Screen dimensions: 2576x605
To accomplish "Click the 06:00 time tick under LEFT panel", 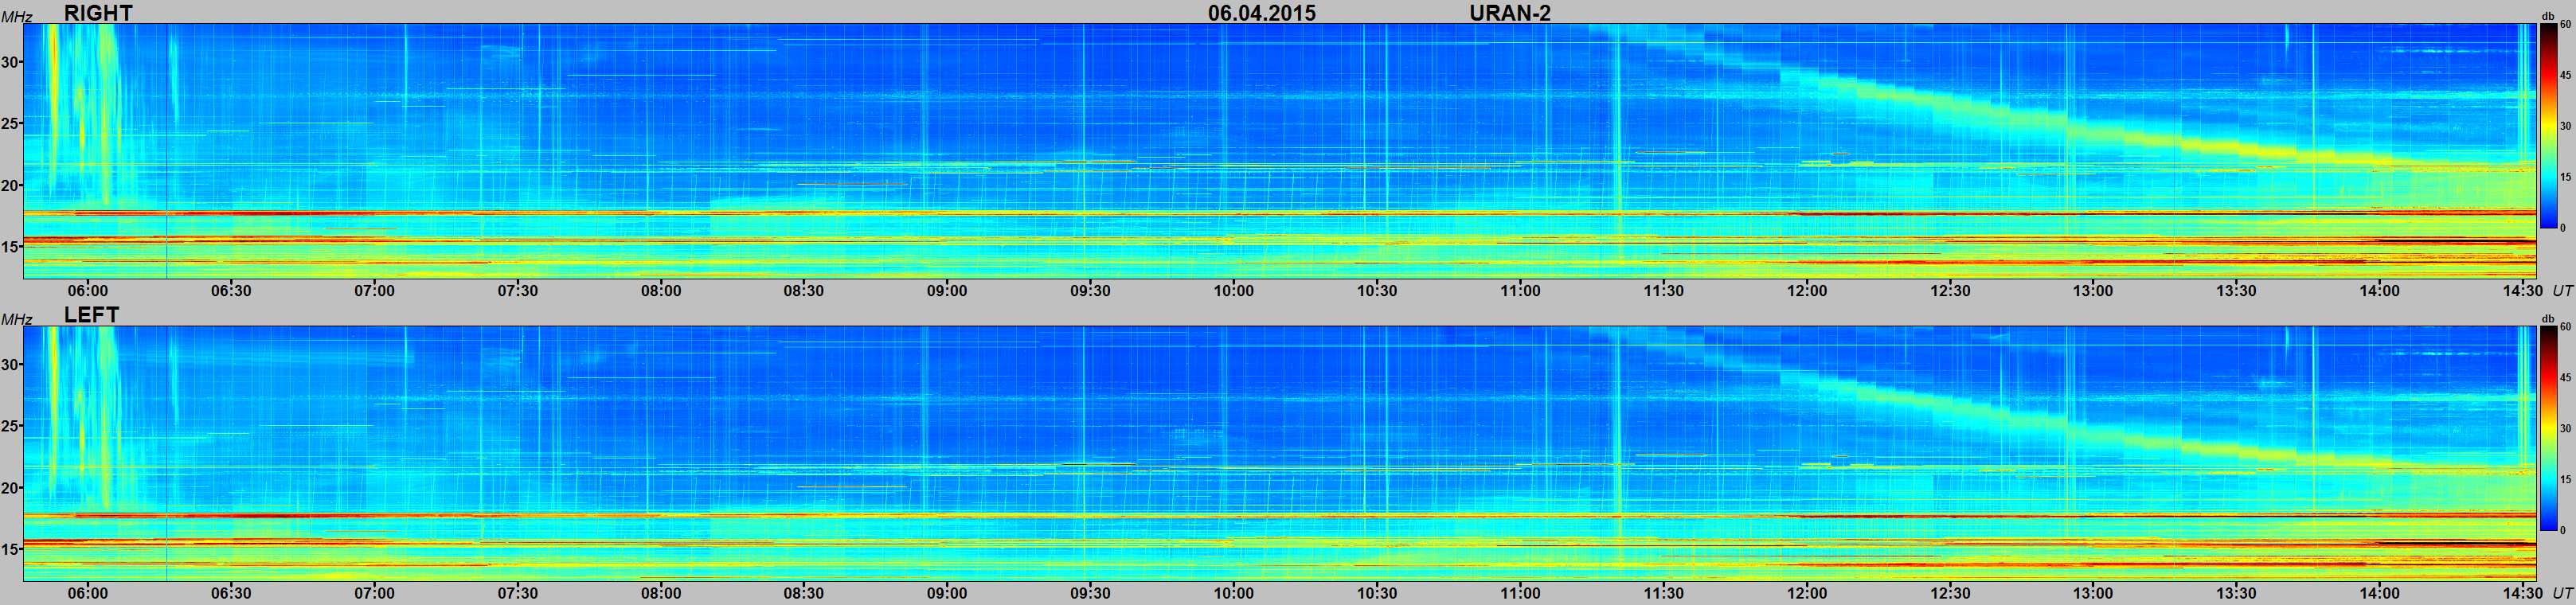I will click(x=88, y=593).
